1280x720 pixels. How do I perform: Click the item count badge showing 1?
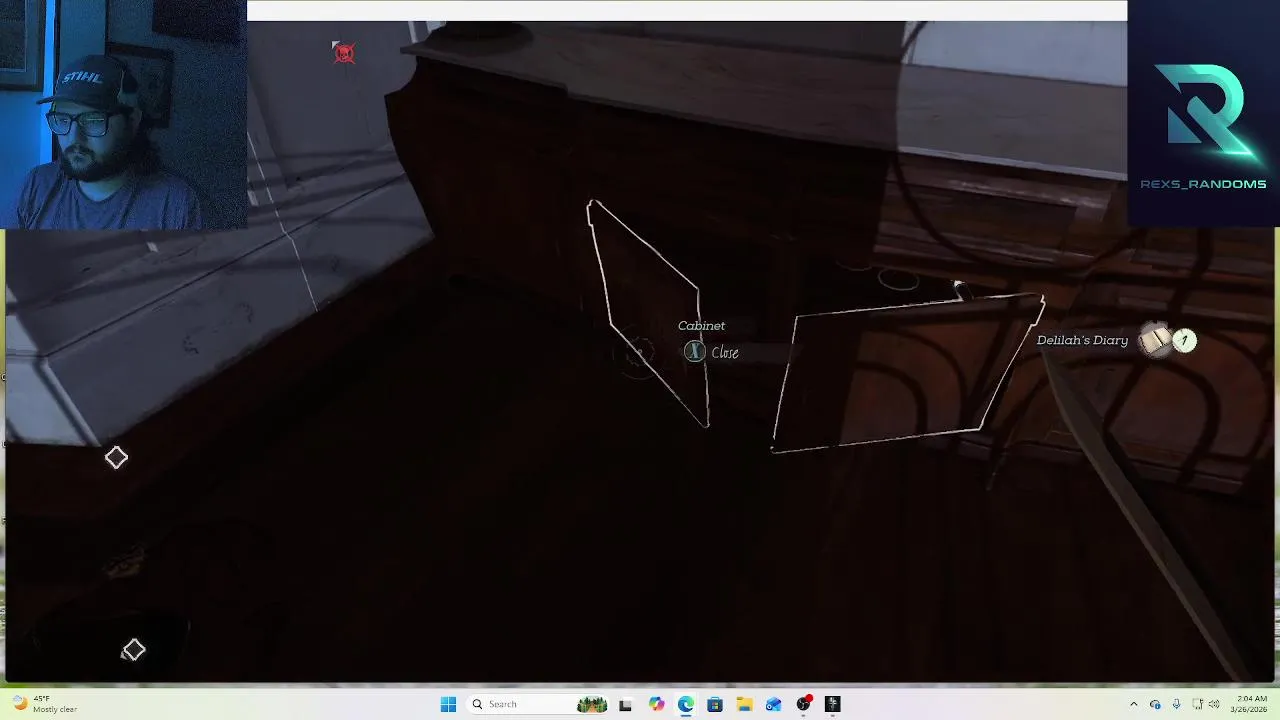(1185, 341)
